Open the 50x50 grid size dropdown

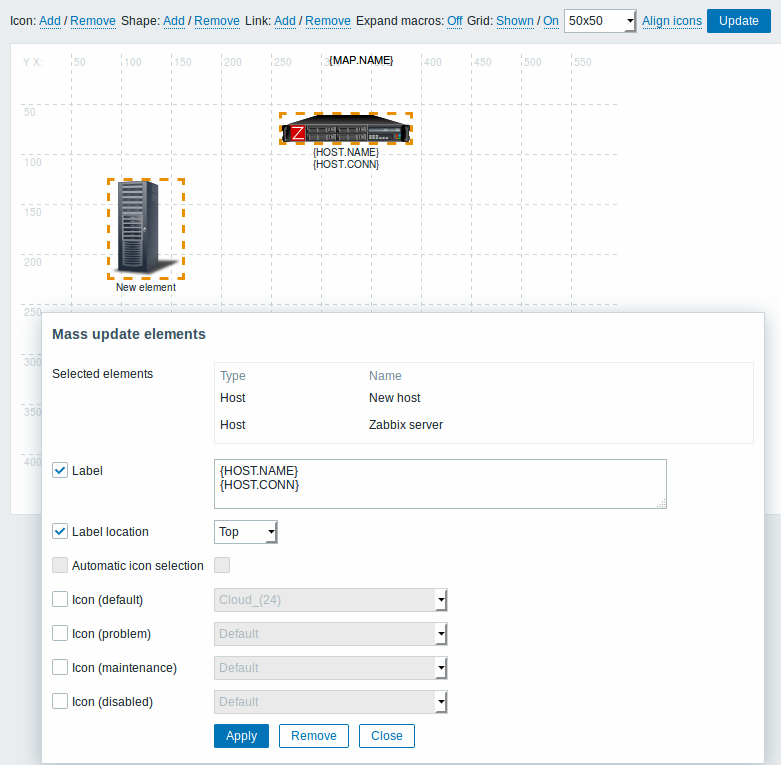pos(600,21)
